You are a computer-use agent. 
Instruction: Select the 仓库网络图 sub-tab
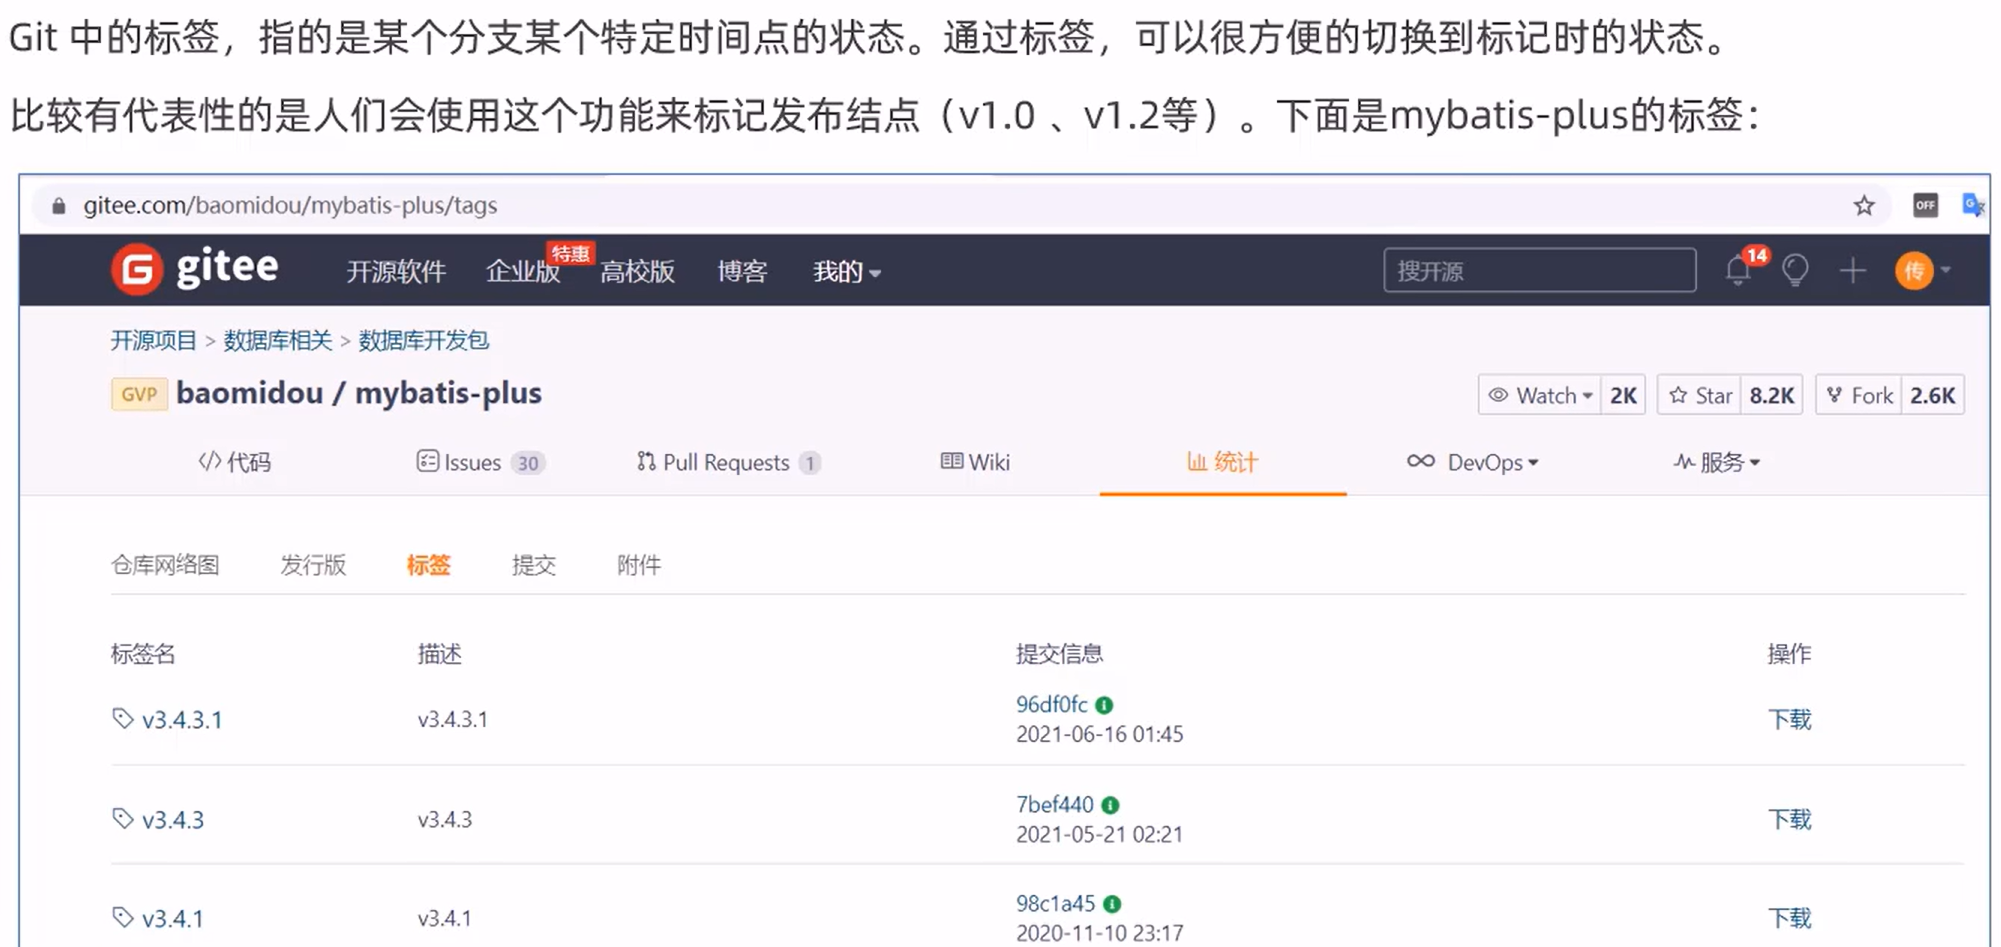[x=165, y=565]
